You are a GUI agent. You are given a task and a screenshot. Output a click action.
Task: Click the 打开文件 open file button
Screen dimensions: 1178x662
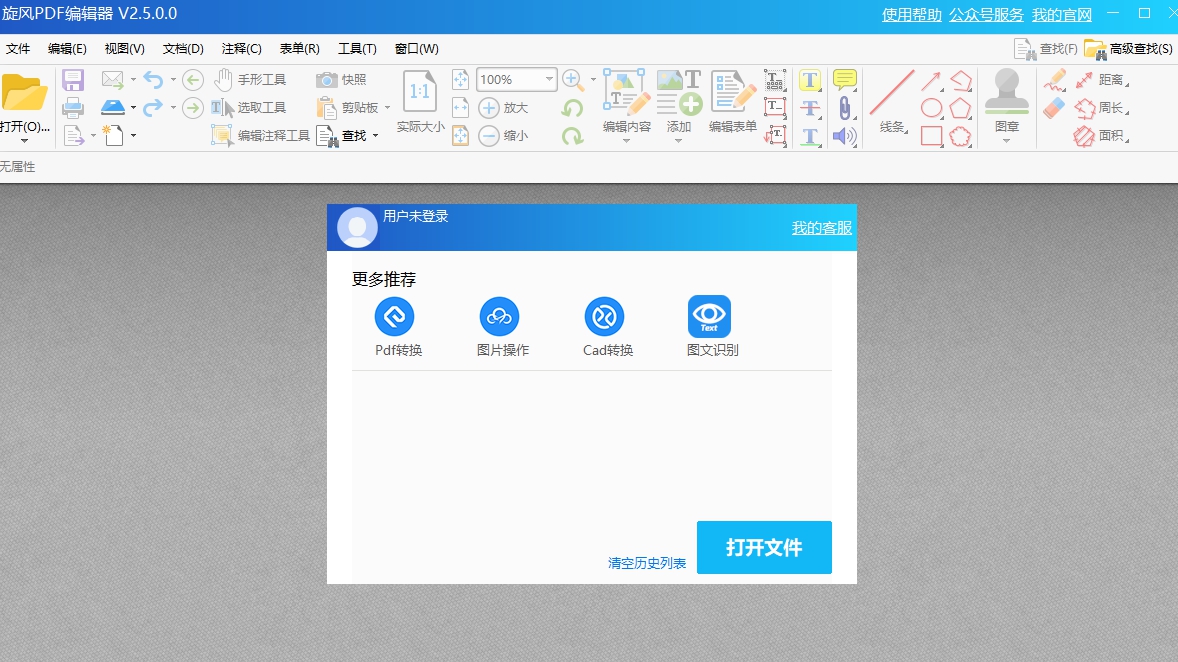(x=764, y=547)
